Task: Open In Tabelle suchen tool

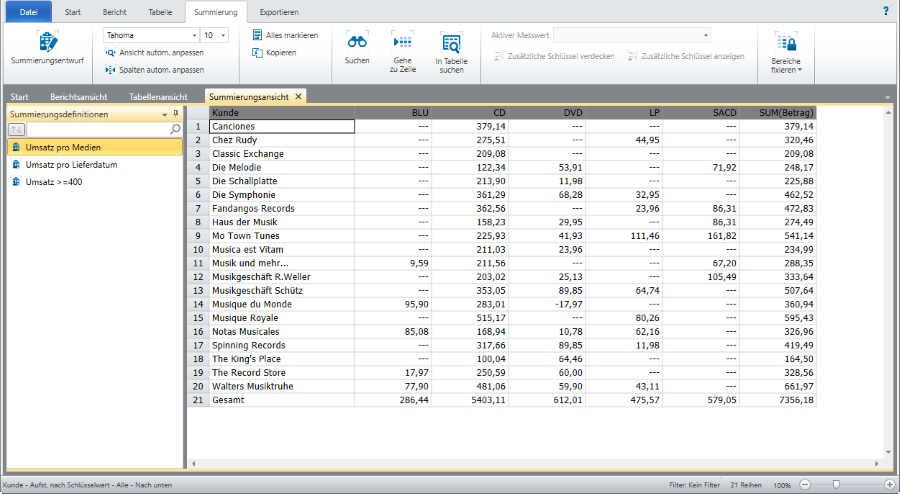Action: point(451,50)
